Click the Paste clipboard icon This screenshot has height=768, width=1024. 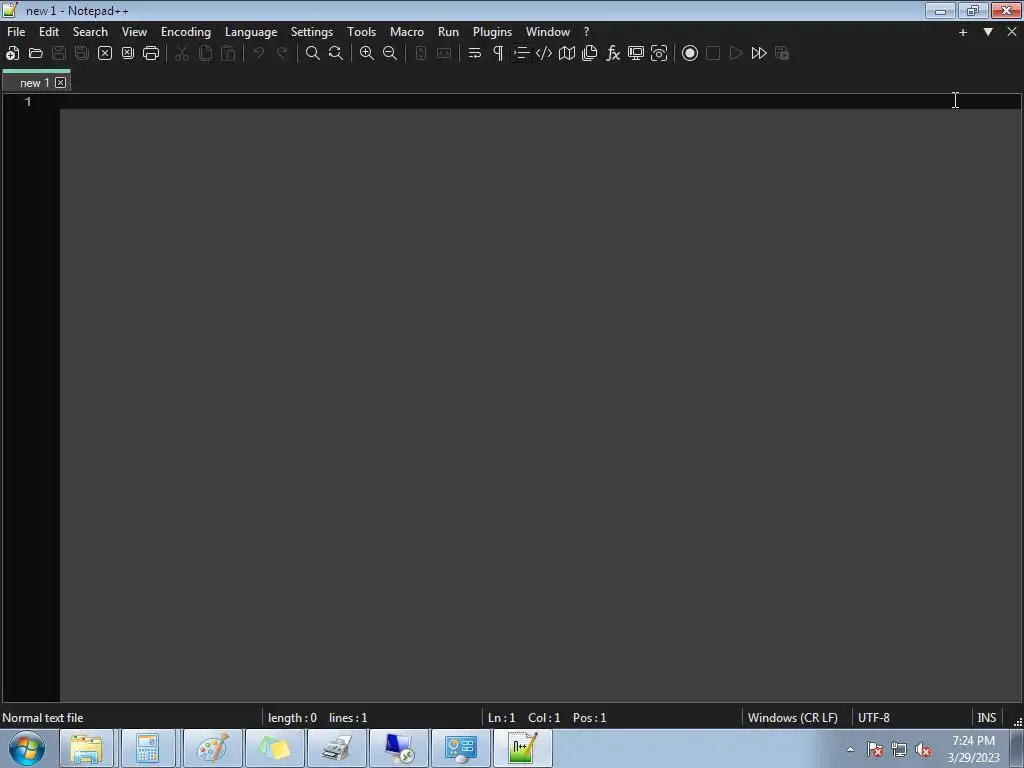228,54
